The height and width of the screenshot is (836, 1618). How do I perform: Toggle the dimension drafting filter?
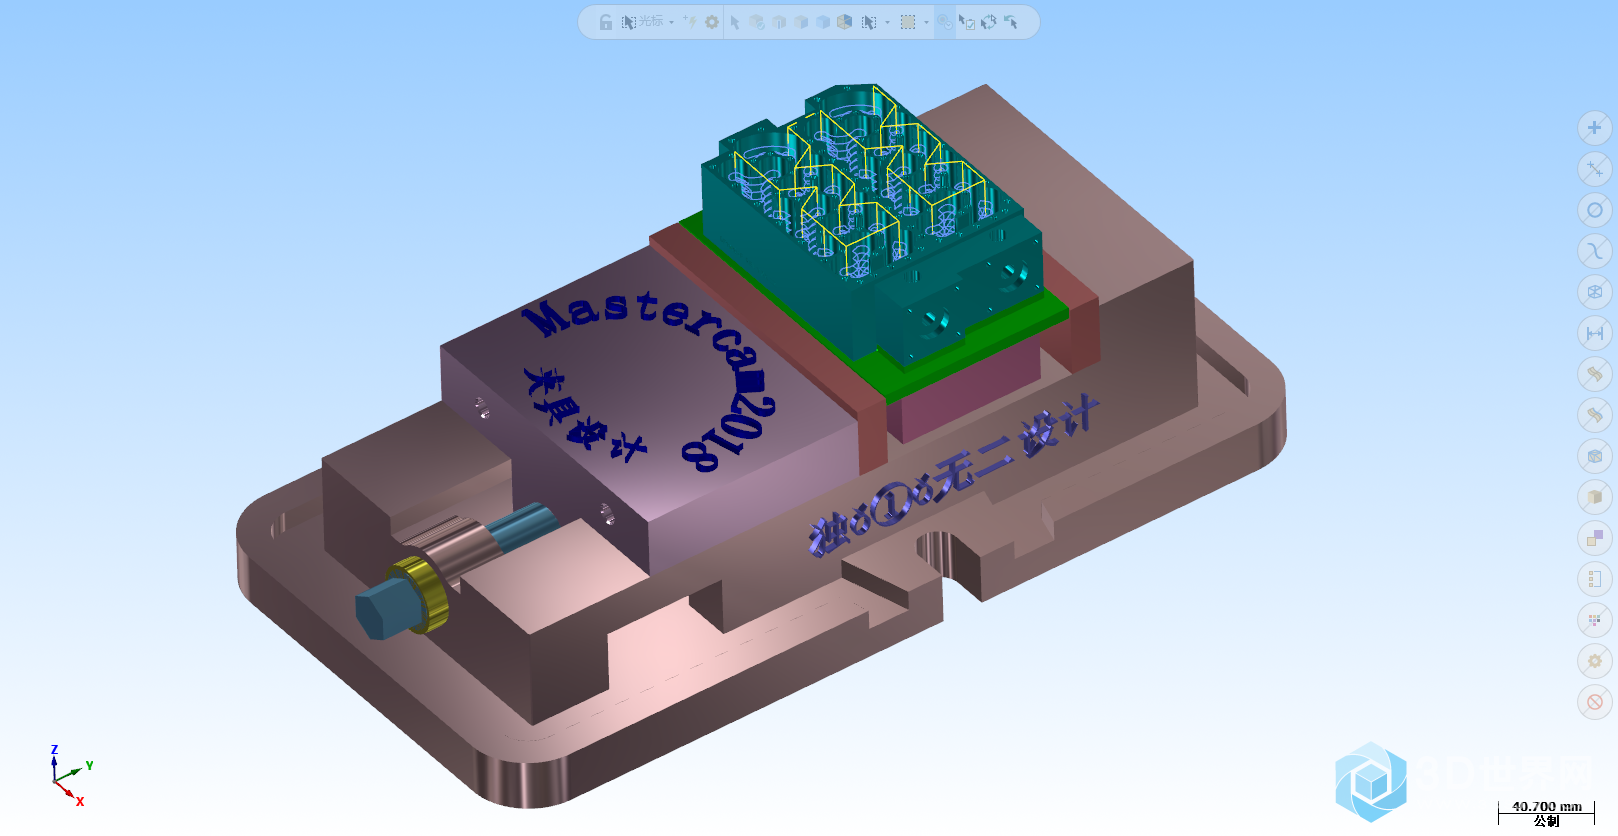(x=1595, y=333)
